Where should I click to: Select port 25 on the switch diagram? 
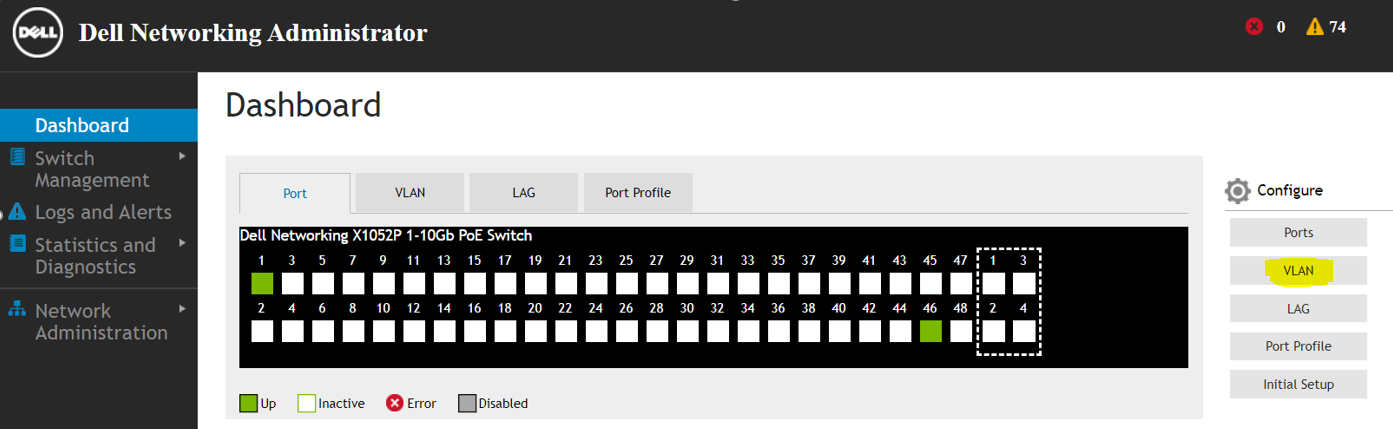pos(626,283)
